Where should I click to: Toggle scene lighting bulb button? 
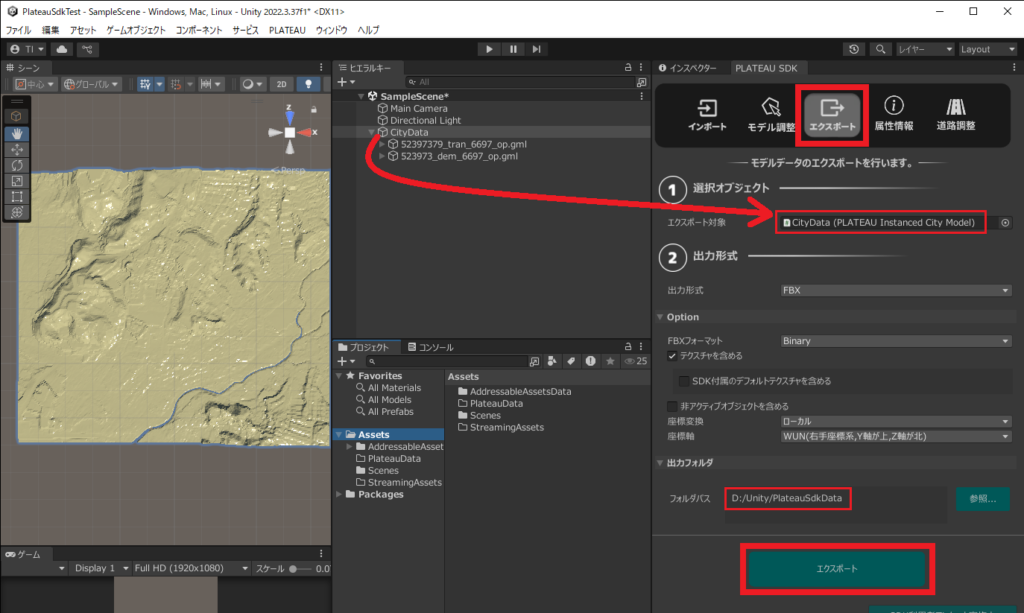(x=308, y=84)
